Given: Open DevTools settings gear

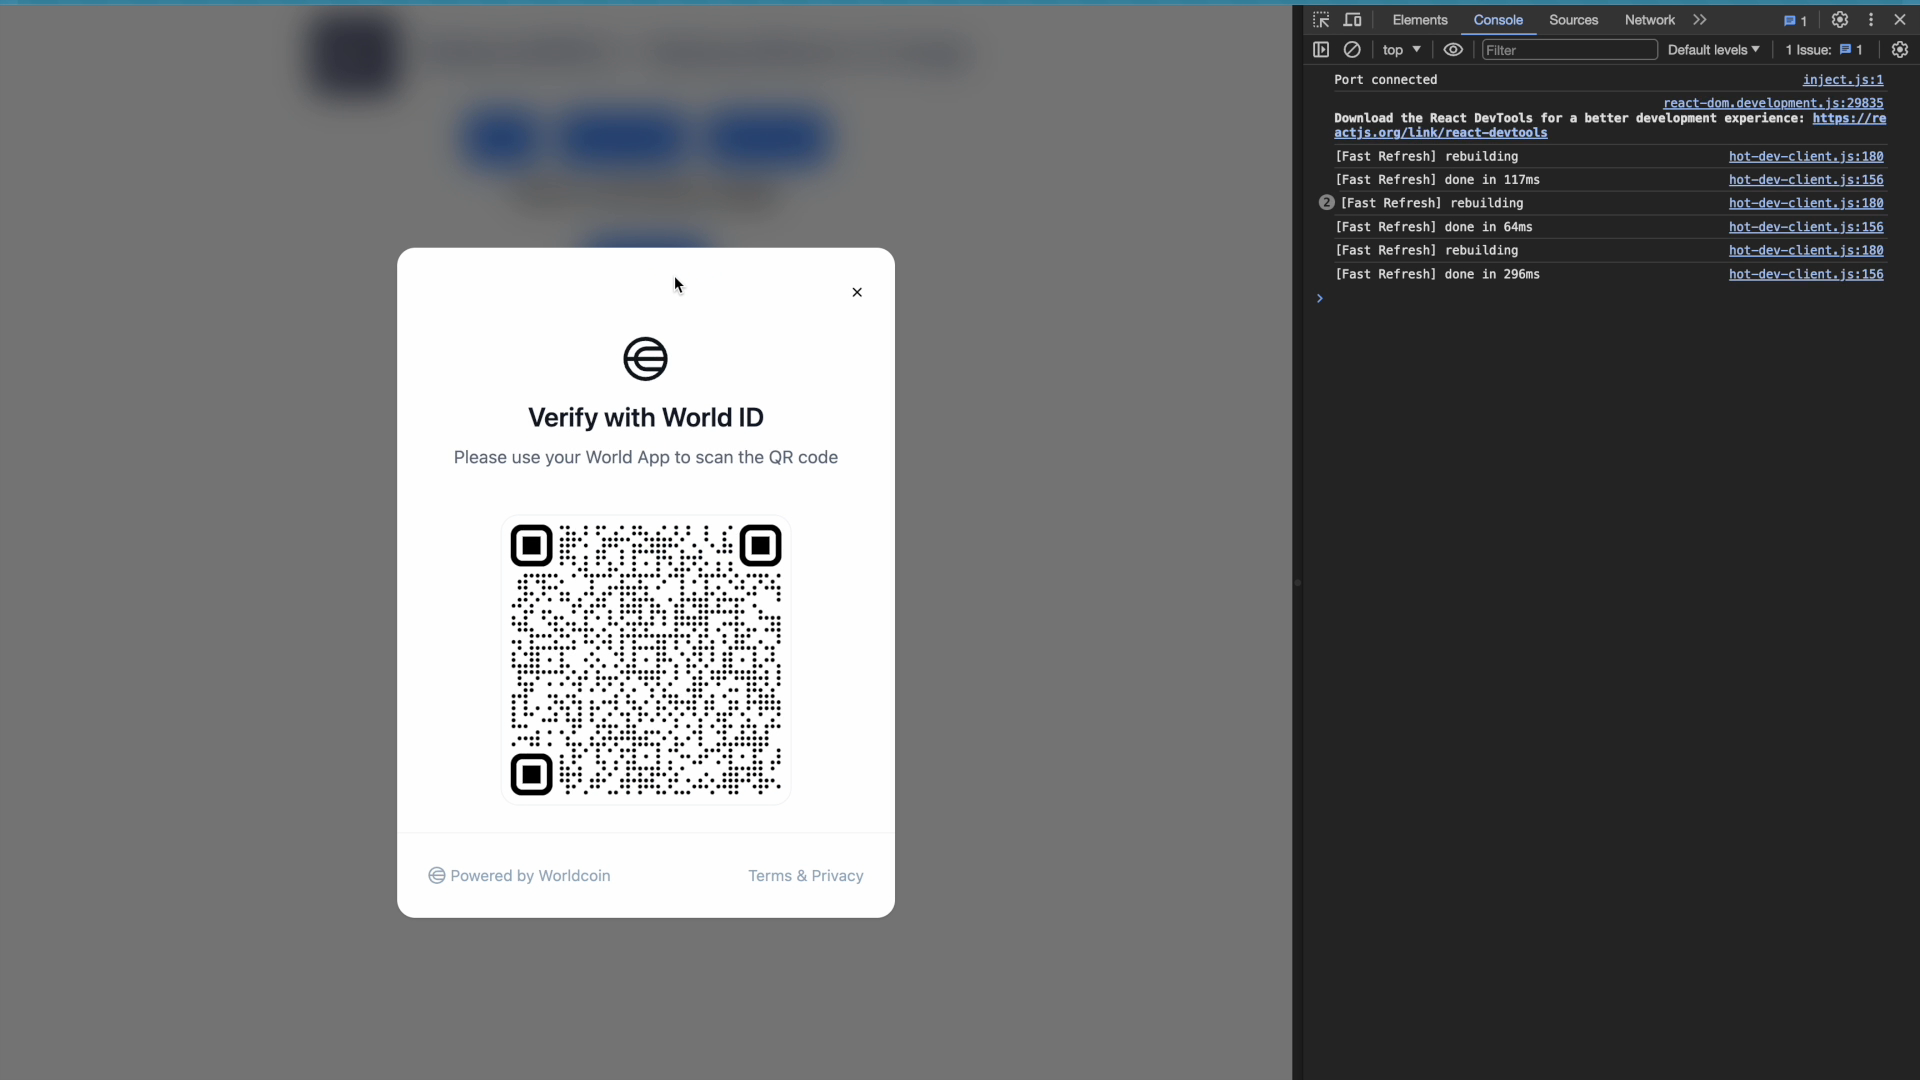Looking at the screenshot, I should (1839, 20).
